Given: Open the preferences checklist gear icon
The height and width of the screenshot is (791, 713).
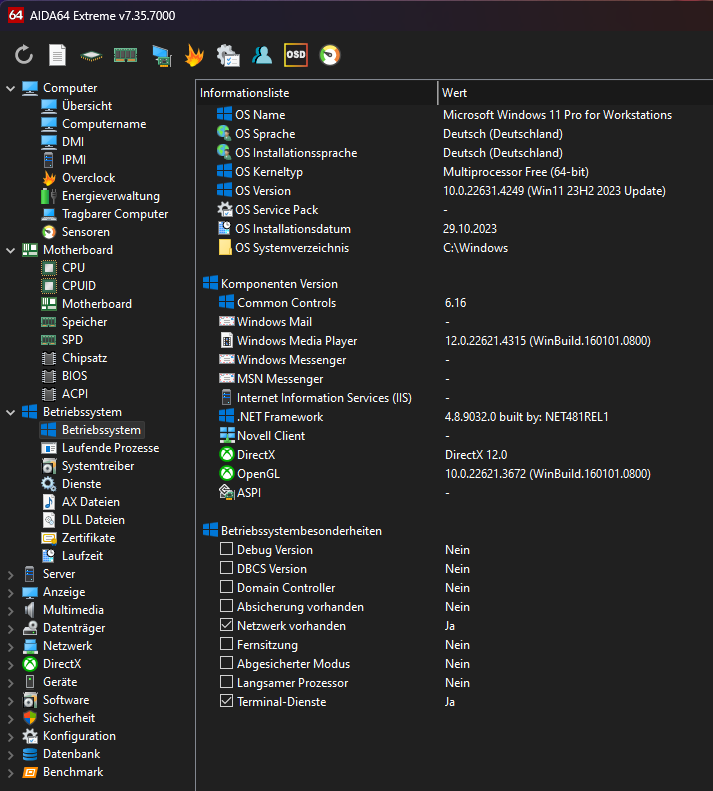Looking at the screenshot, I should click(228, 55).
